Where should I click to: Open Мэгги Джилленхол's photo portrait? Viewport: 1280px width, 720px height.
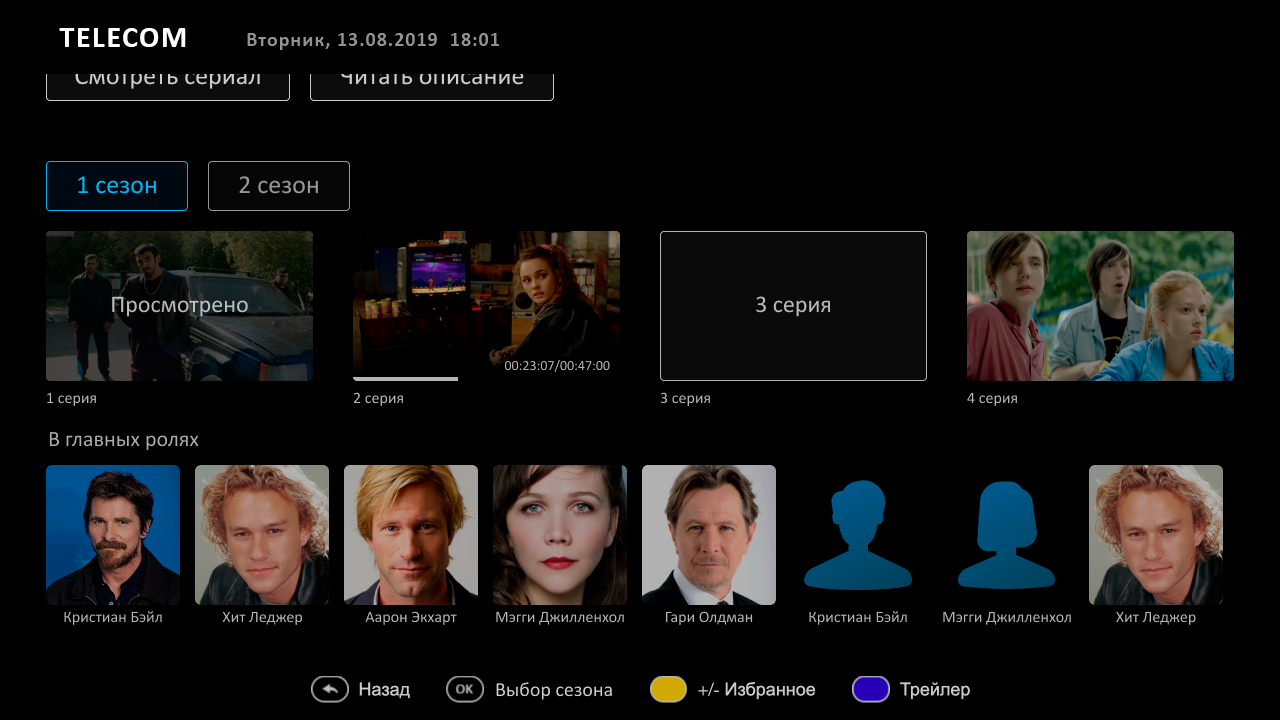coord(560,535)
